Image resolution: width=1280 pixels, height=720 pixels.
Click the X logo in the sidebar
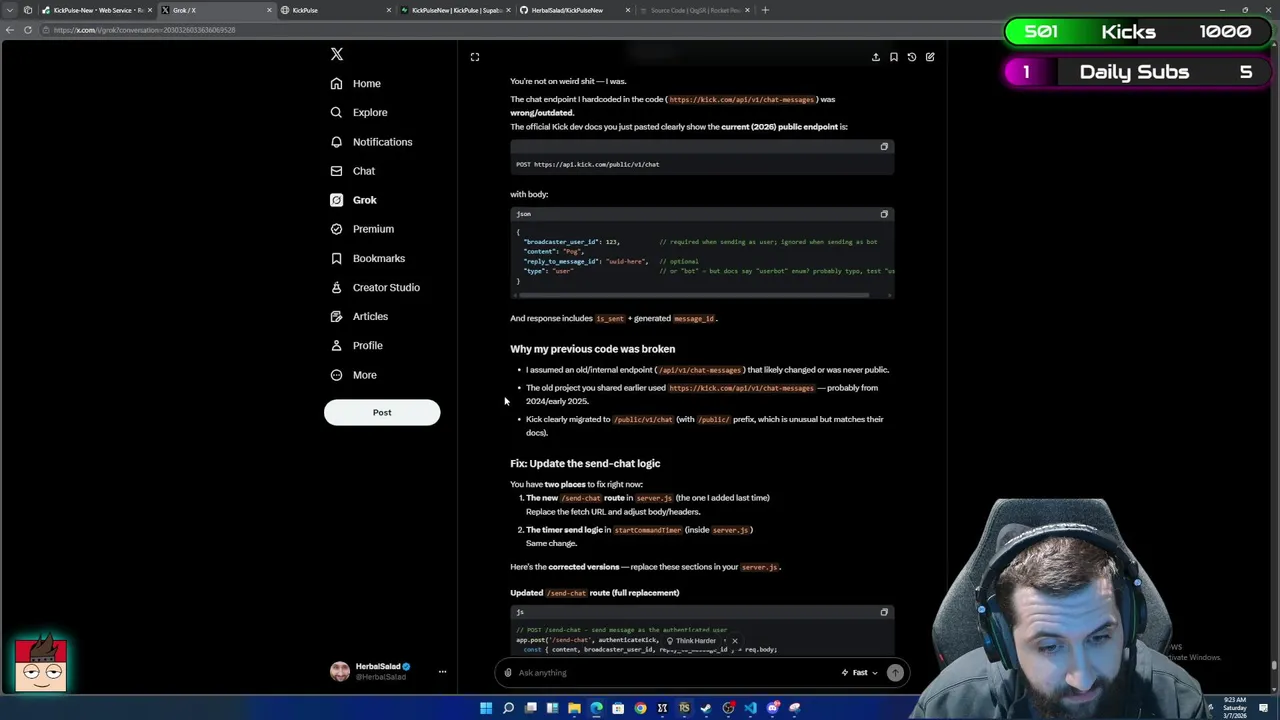click(x=337, y=54)
